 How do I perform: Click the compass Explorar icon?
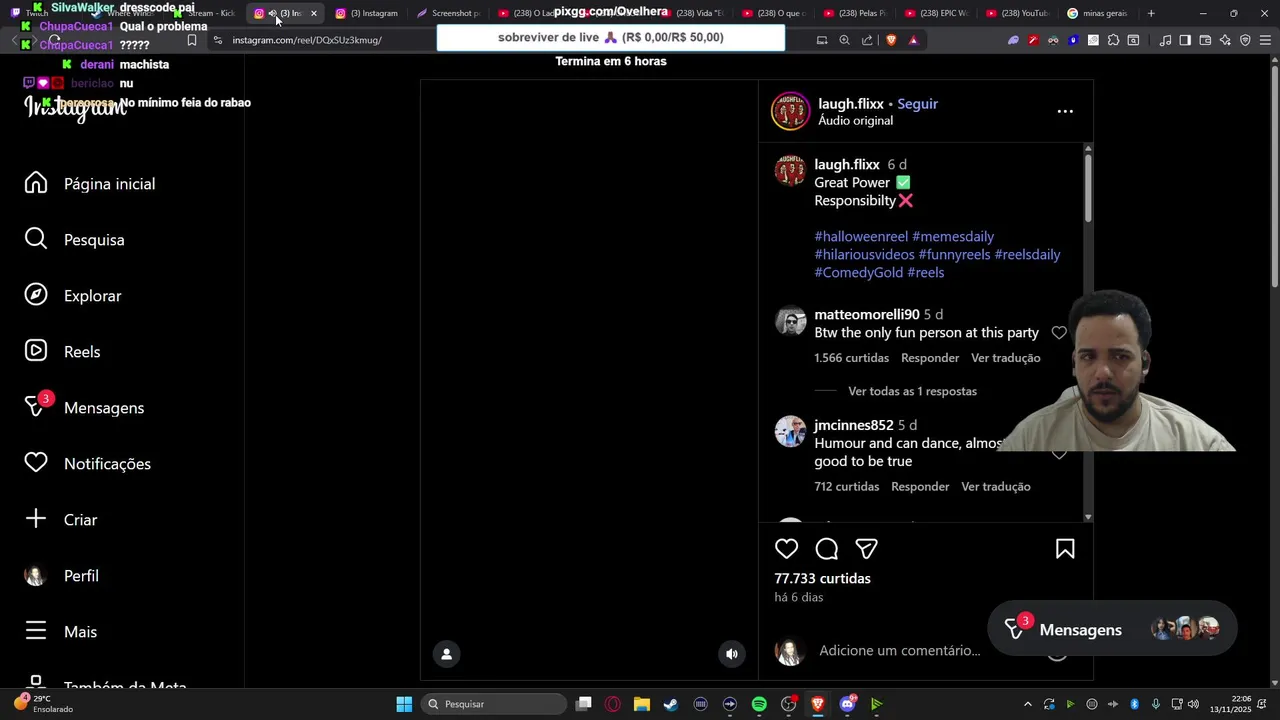point(36,295)
